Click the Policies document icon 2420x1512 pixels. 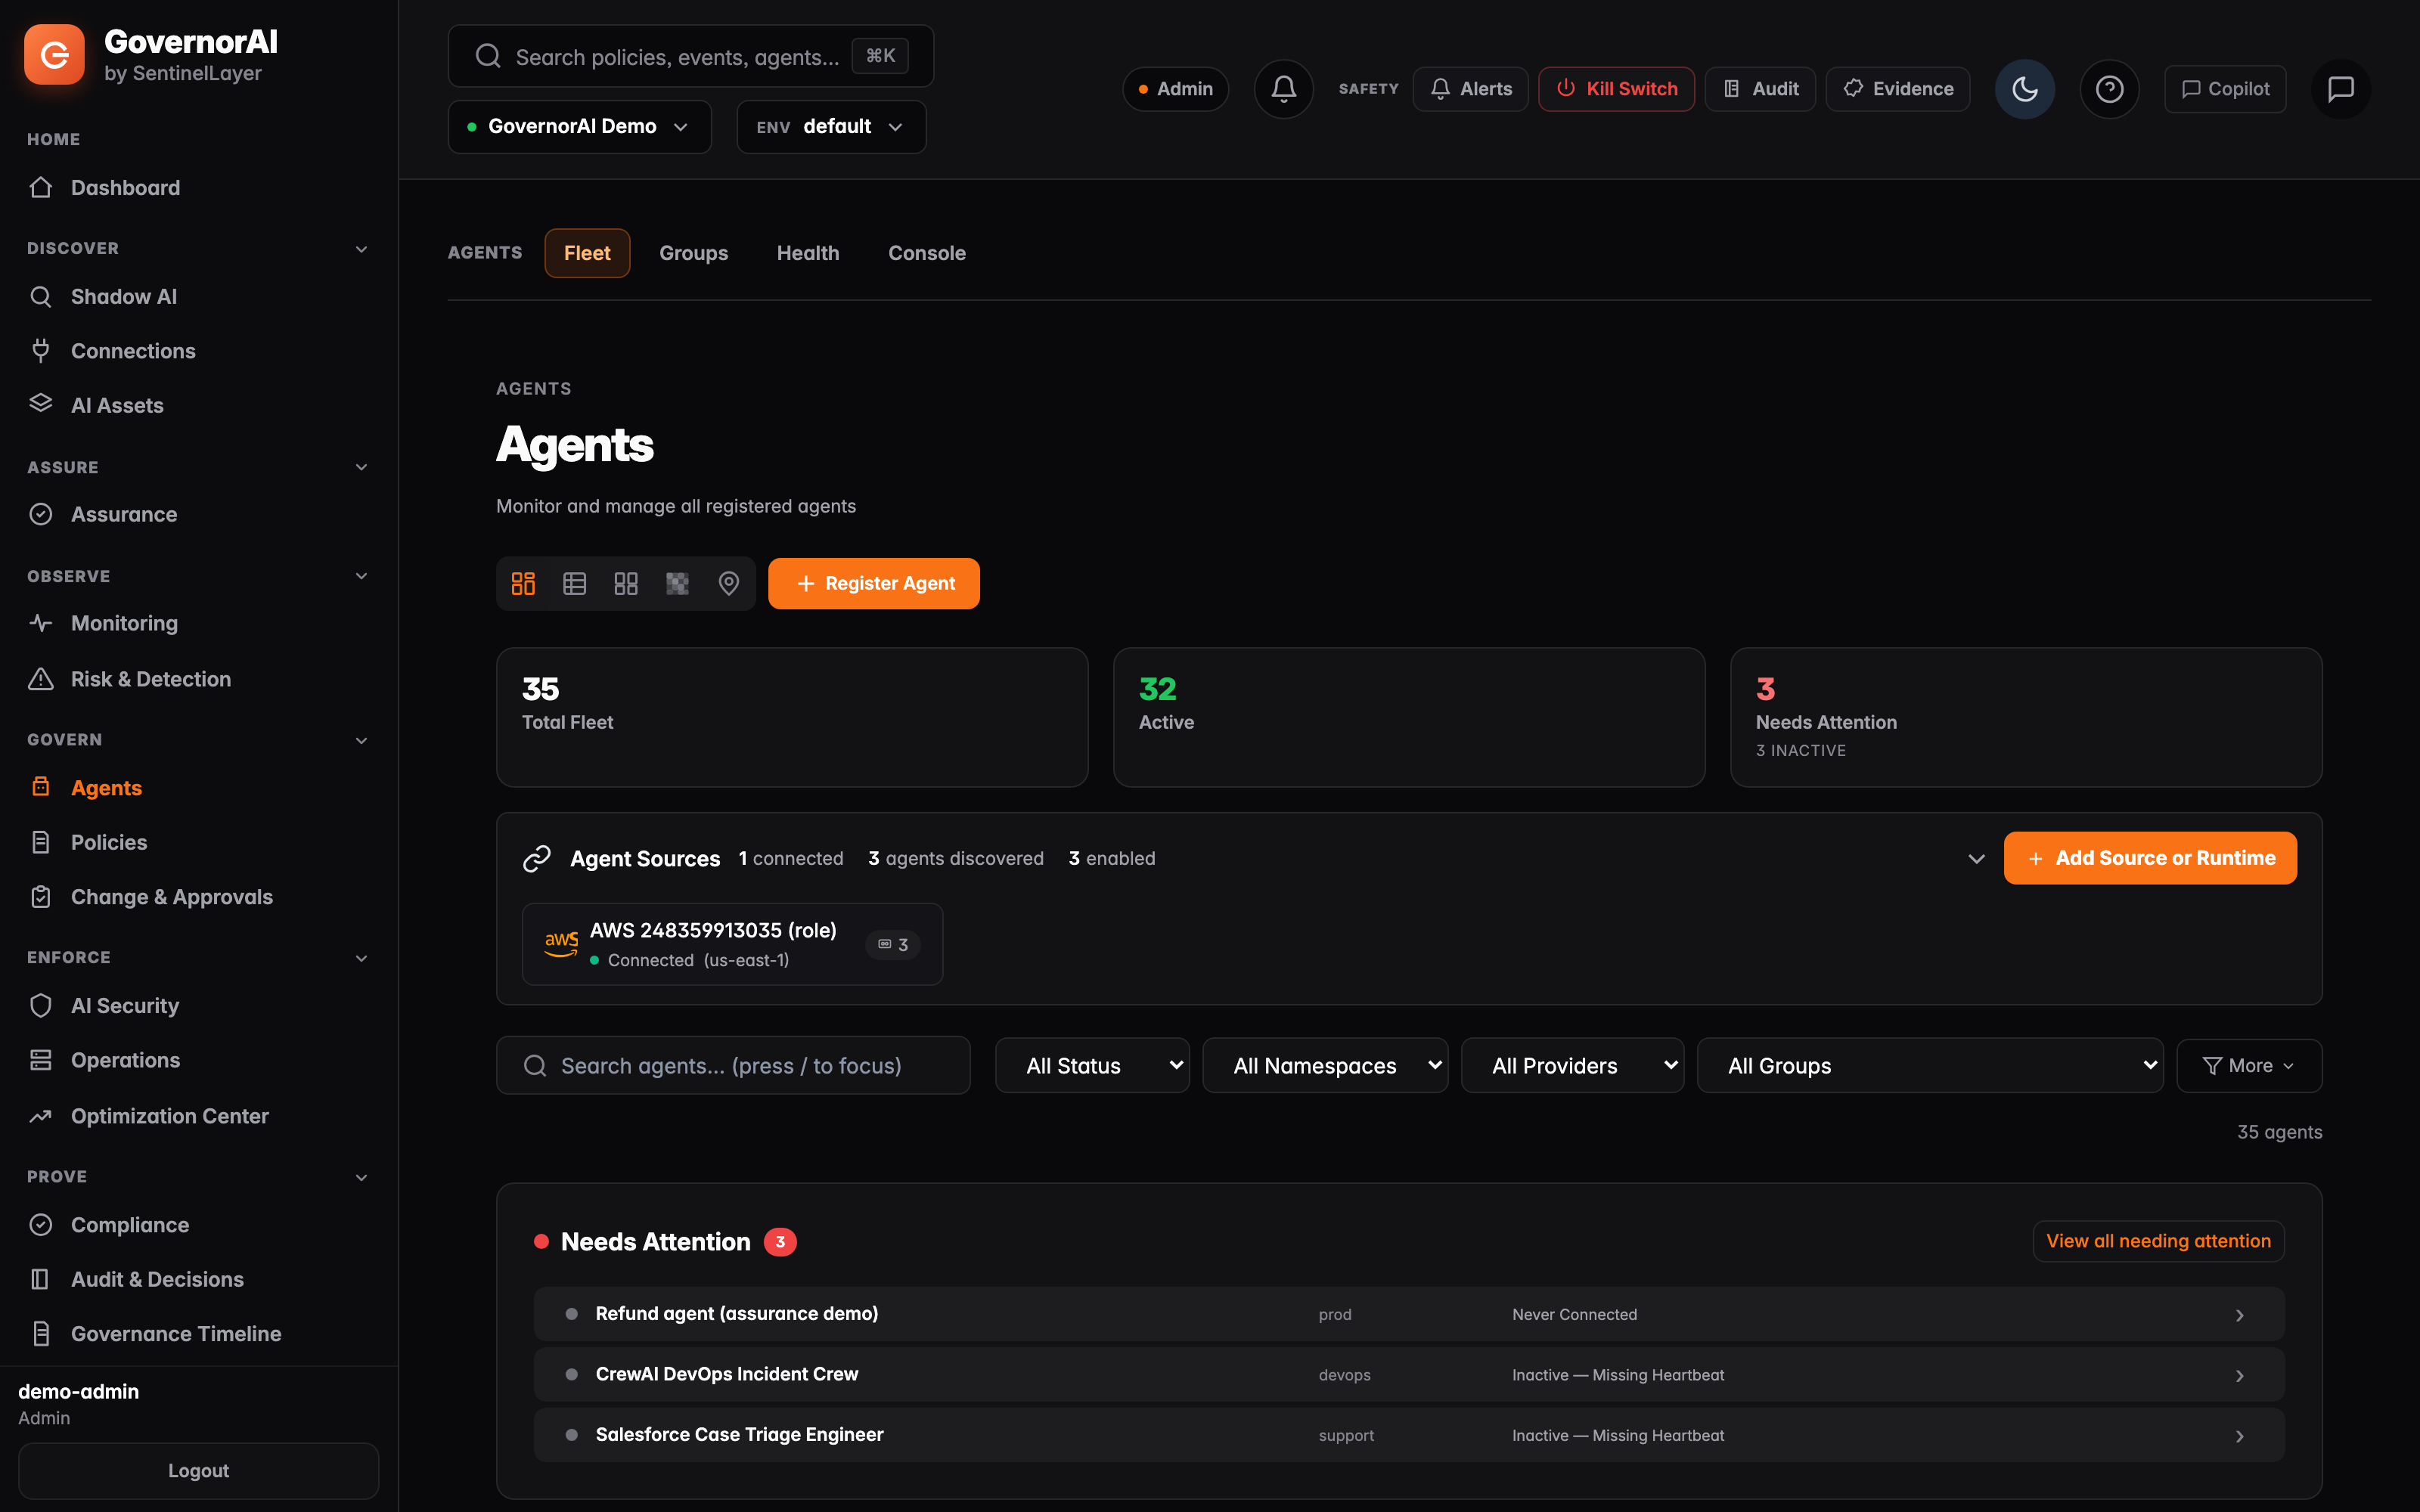(41, 842)
